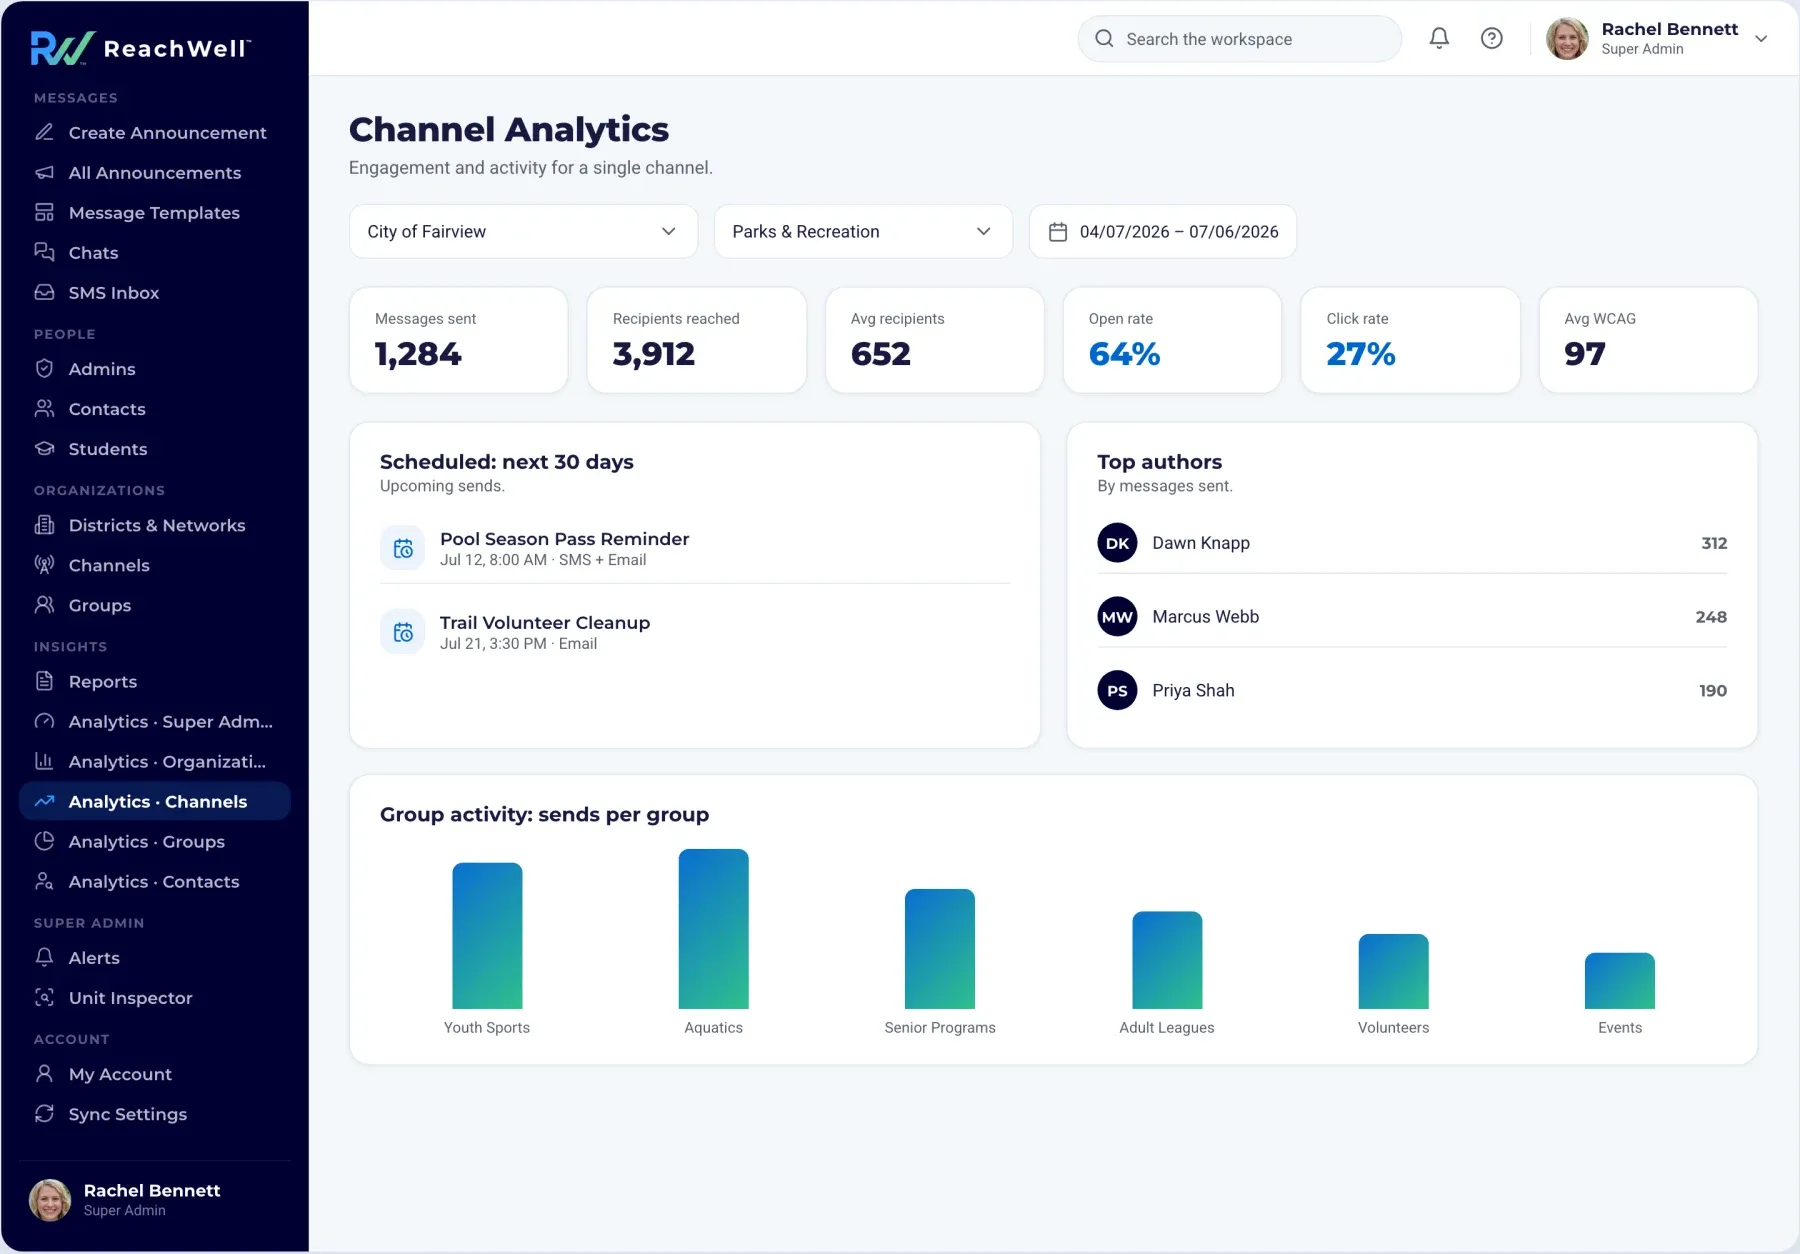Image resolution: width=1800 pixels, height=1254 pixels.
Task: Click the Unit Inspector scan icon
Action: [x=44, y=997]
